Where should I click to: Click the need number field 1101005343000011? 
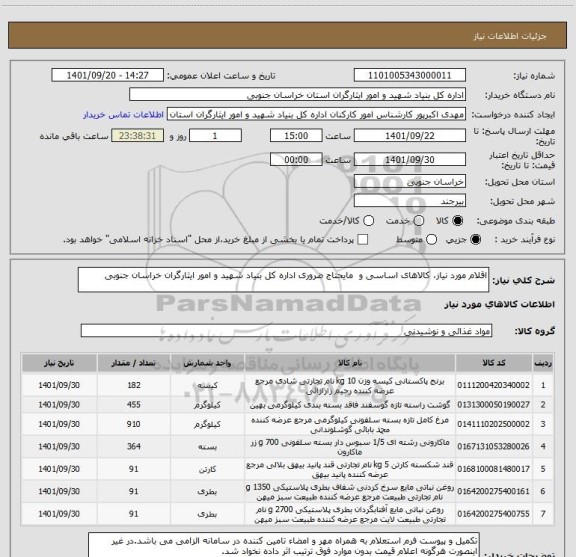pos(410,75)
